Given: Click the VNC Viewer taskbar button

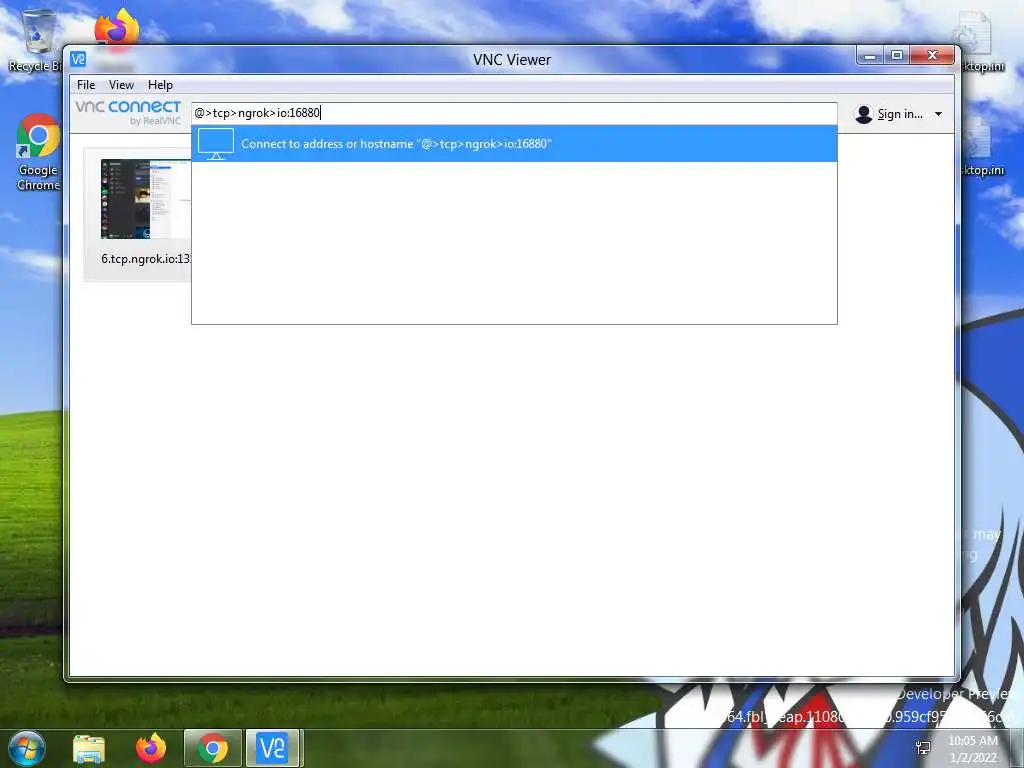Looking at the screenshot, I should (x=272, y=748).
